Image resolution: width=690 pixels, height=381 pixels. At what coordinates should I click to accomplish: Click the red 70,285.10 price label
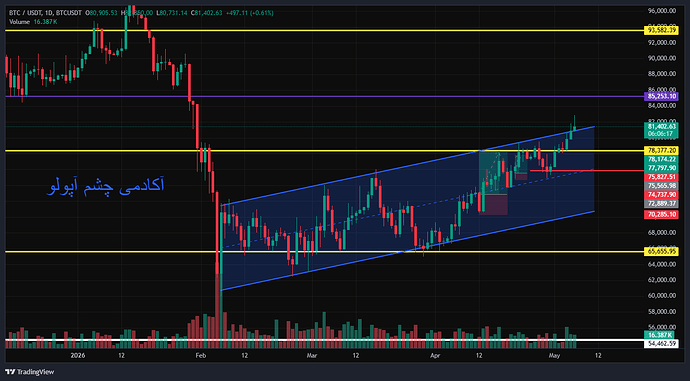point(661,215)
